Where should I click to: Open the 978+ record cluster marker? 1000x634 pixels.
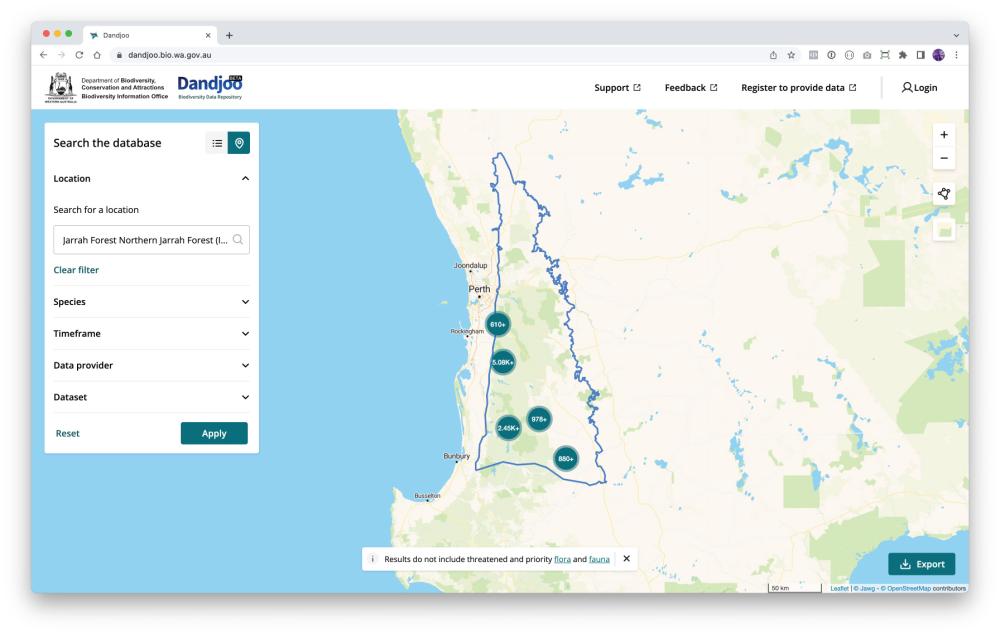pyautogui.click(x=539, y=419)
